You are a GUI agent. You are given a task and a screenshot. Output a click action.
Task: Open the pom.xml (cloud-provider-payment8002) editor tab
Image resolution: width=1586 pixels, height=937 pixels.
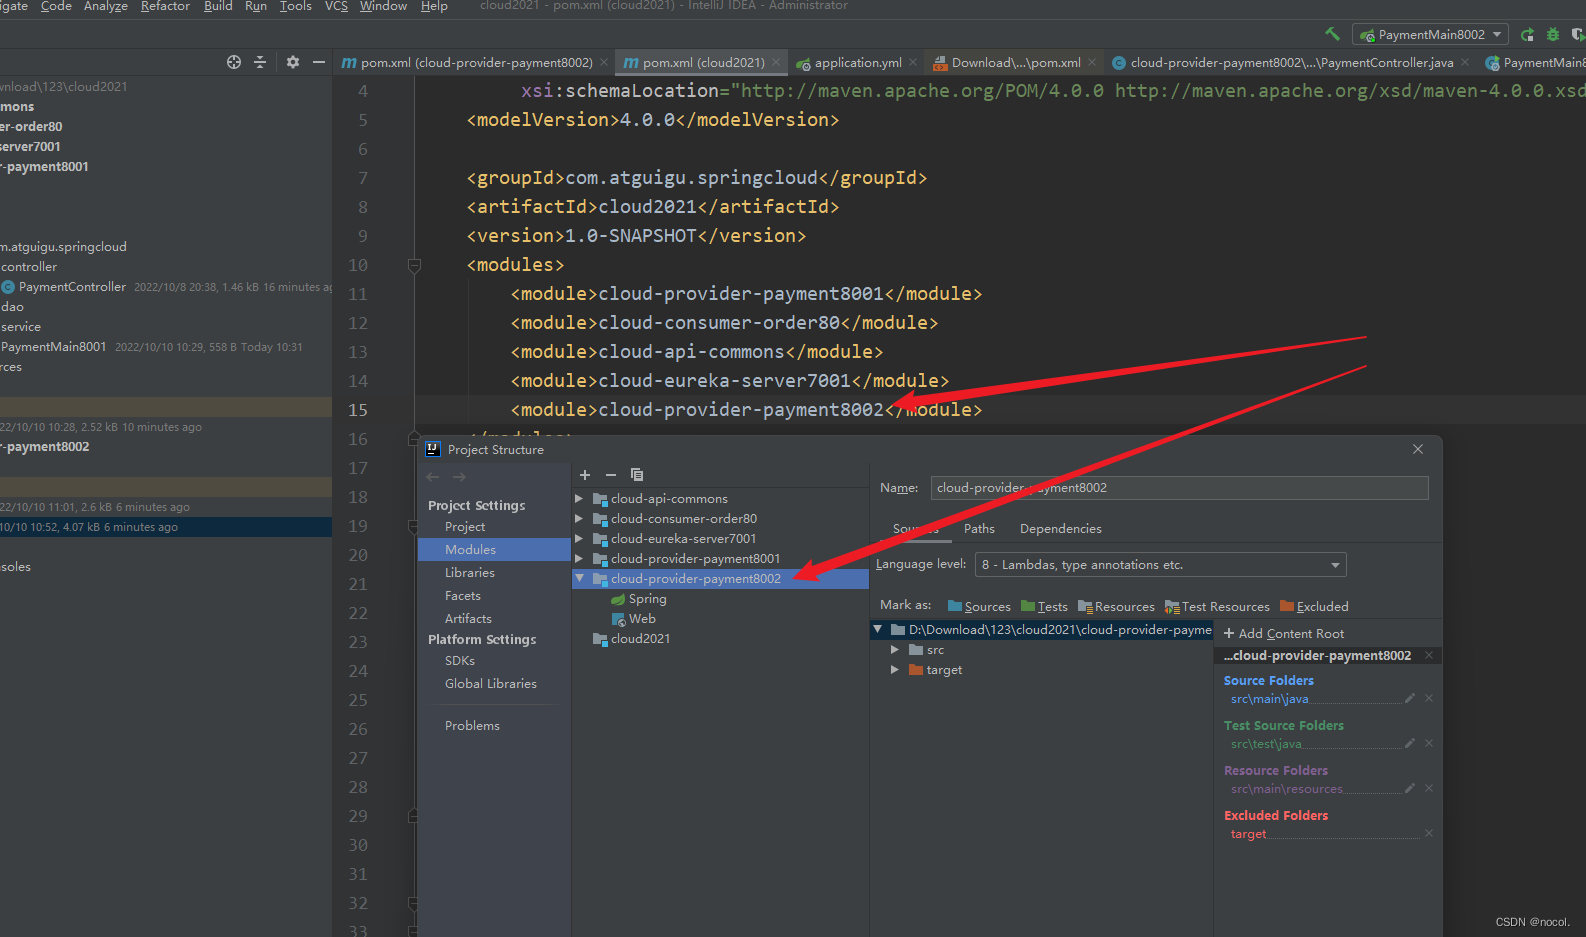click(476, 62)
